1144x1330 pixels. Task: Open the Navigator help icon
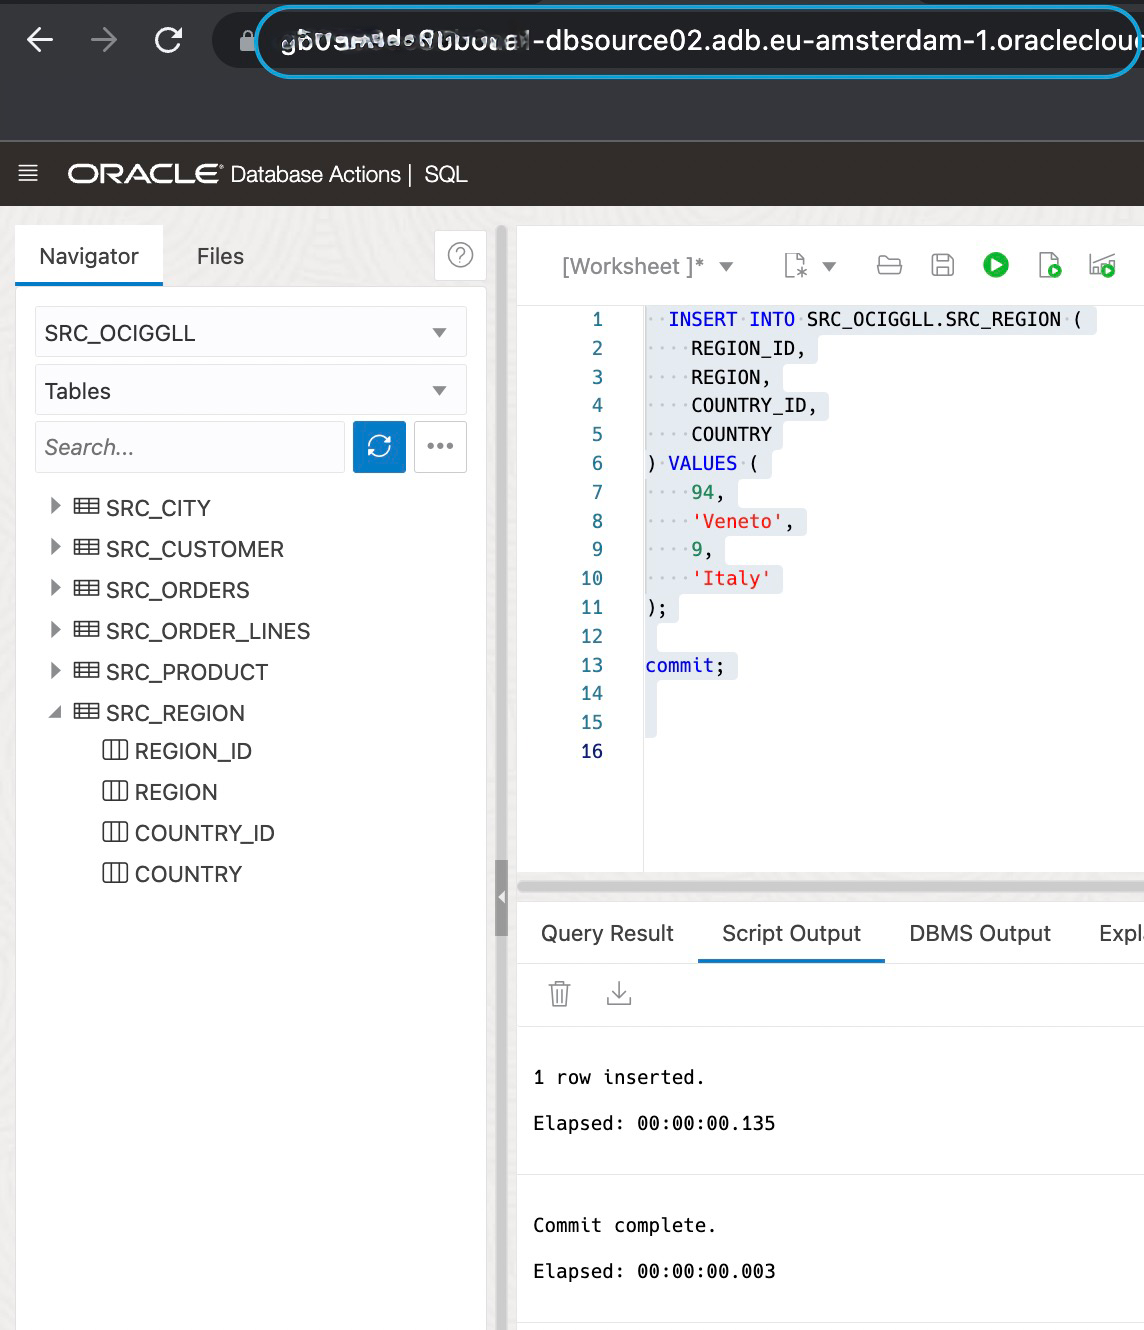pyautogui.click(x=461, y=255)
